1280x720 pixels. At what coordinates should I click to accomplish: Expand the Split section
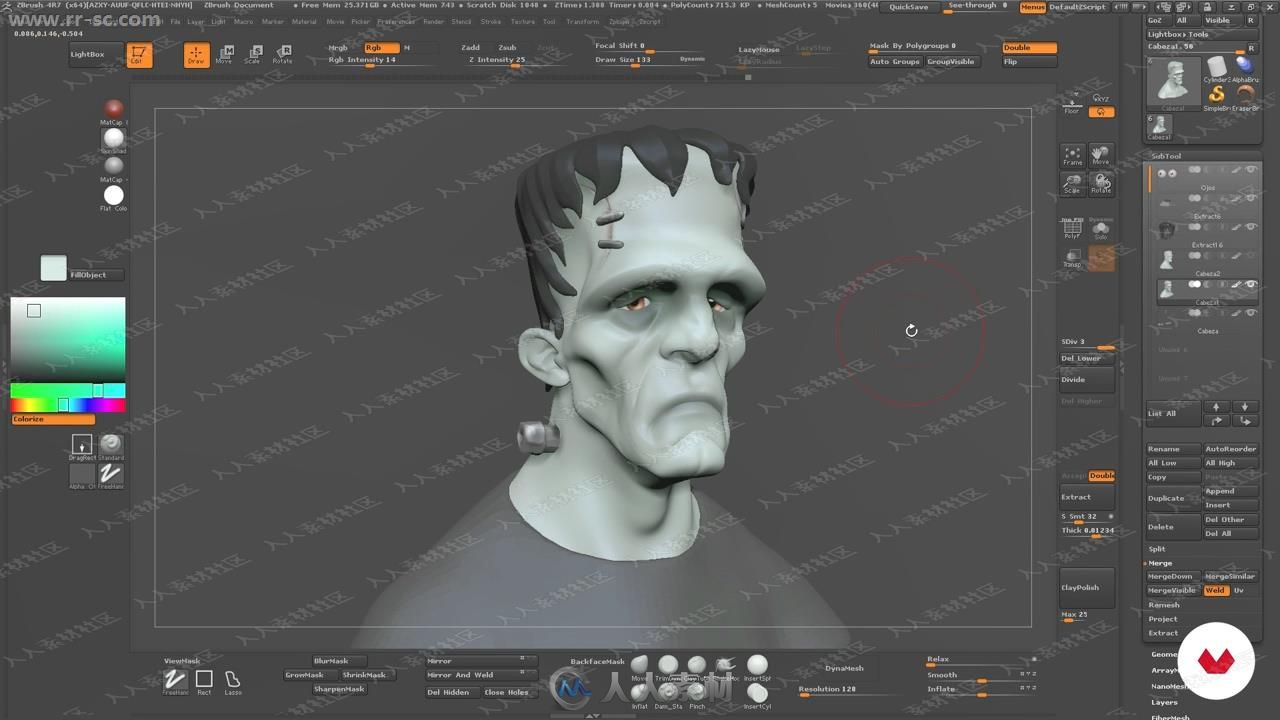coord(1157,549)
